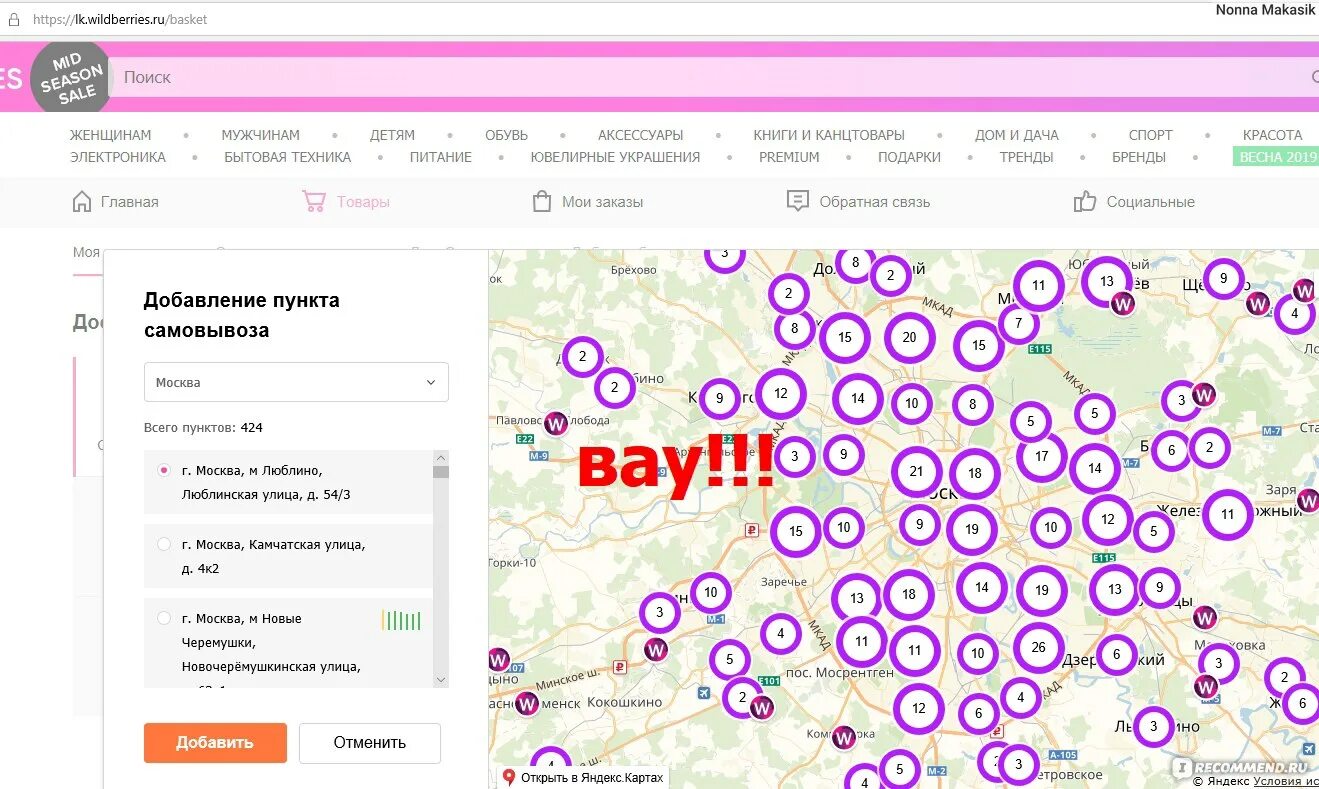The width and height of the screenshot is (1319, 789).
Task: Open the ДОМ И ДАЧА category menu
Action: 1016,135
